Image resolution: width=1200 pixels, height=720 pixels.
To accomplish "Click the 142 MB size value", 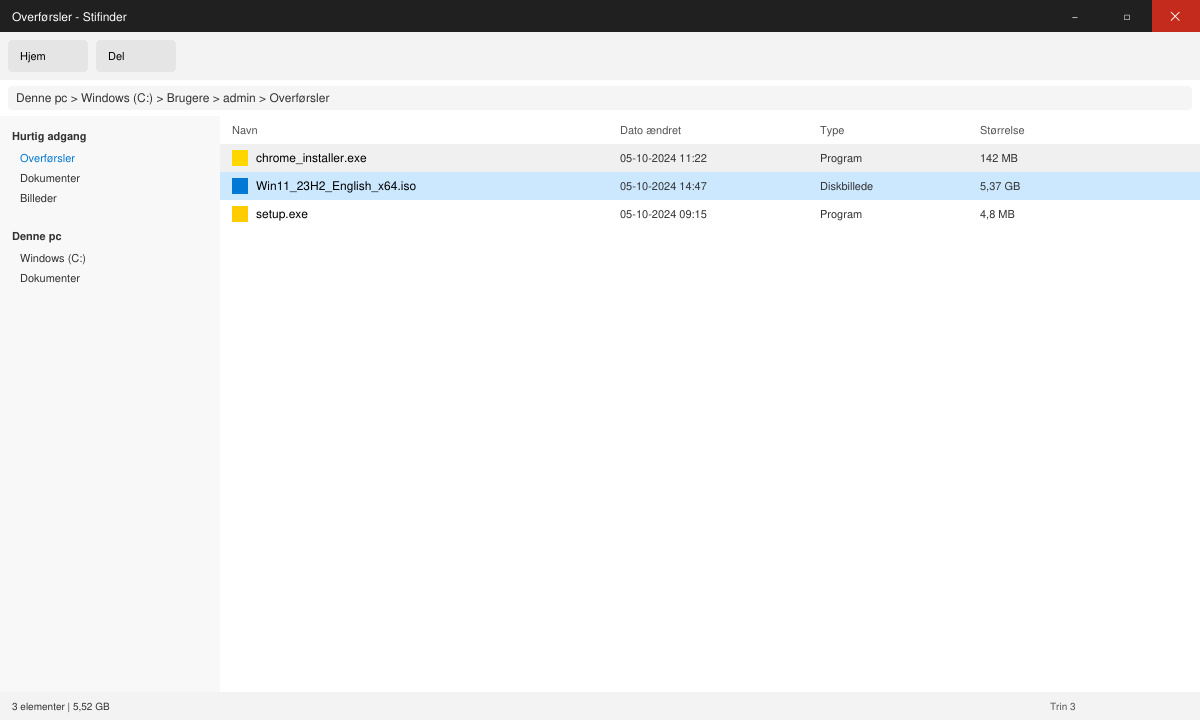I will click(x=999, y=158).
